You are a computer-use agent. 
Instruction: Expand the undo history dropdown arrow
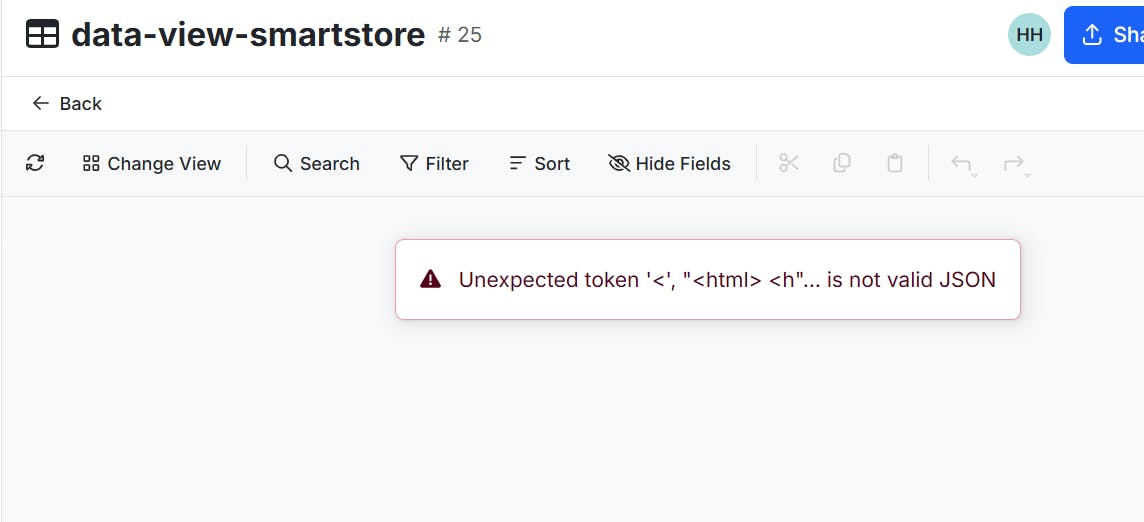click(x=974, y=176)
